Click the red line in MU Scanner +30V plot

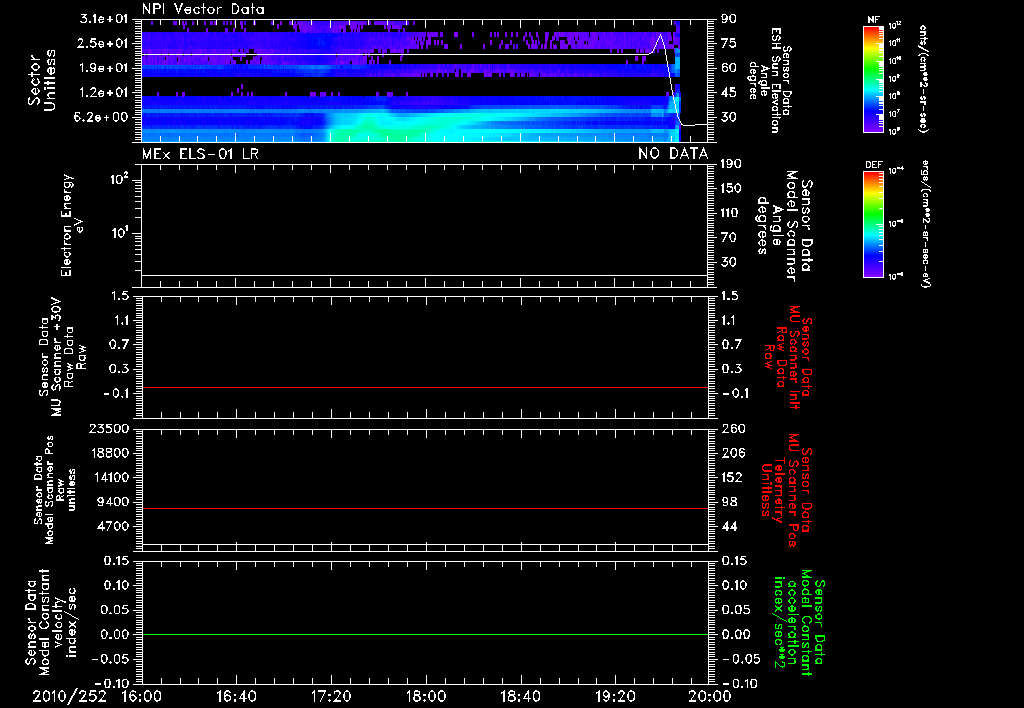coord(424,387)
